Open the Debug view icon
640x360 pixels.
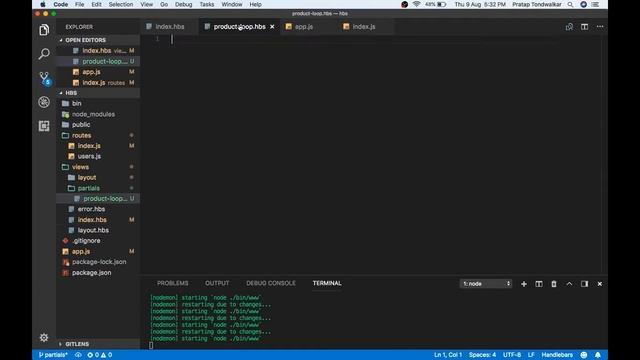pos(44,102)
